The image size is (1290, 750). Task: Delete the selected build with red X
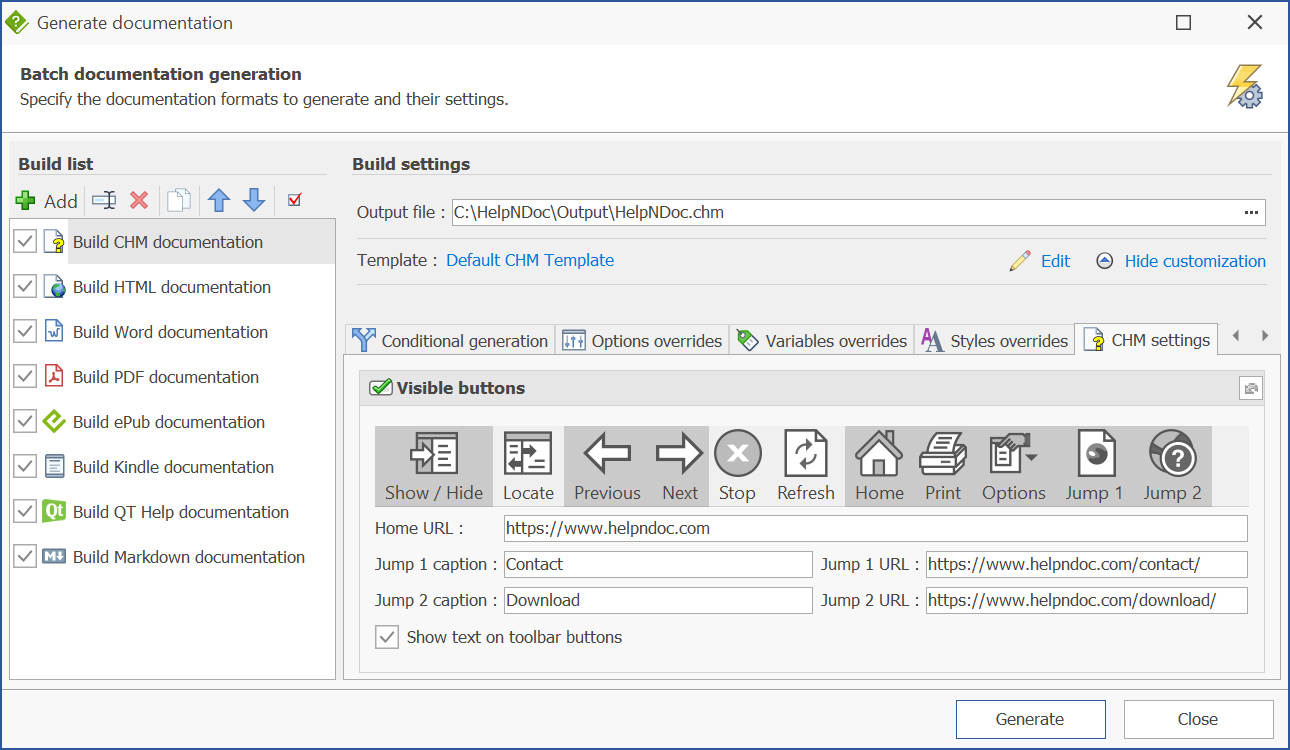(139, 201)
